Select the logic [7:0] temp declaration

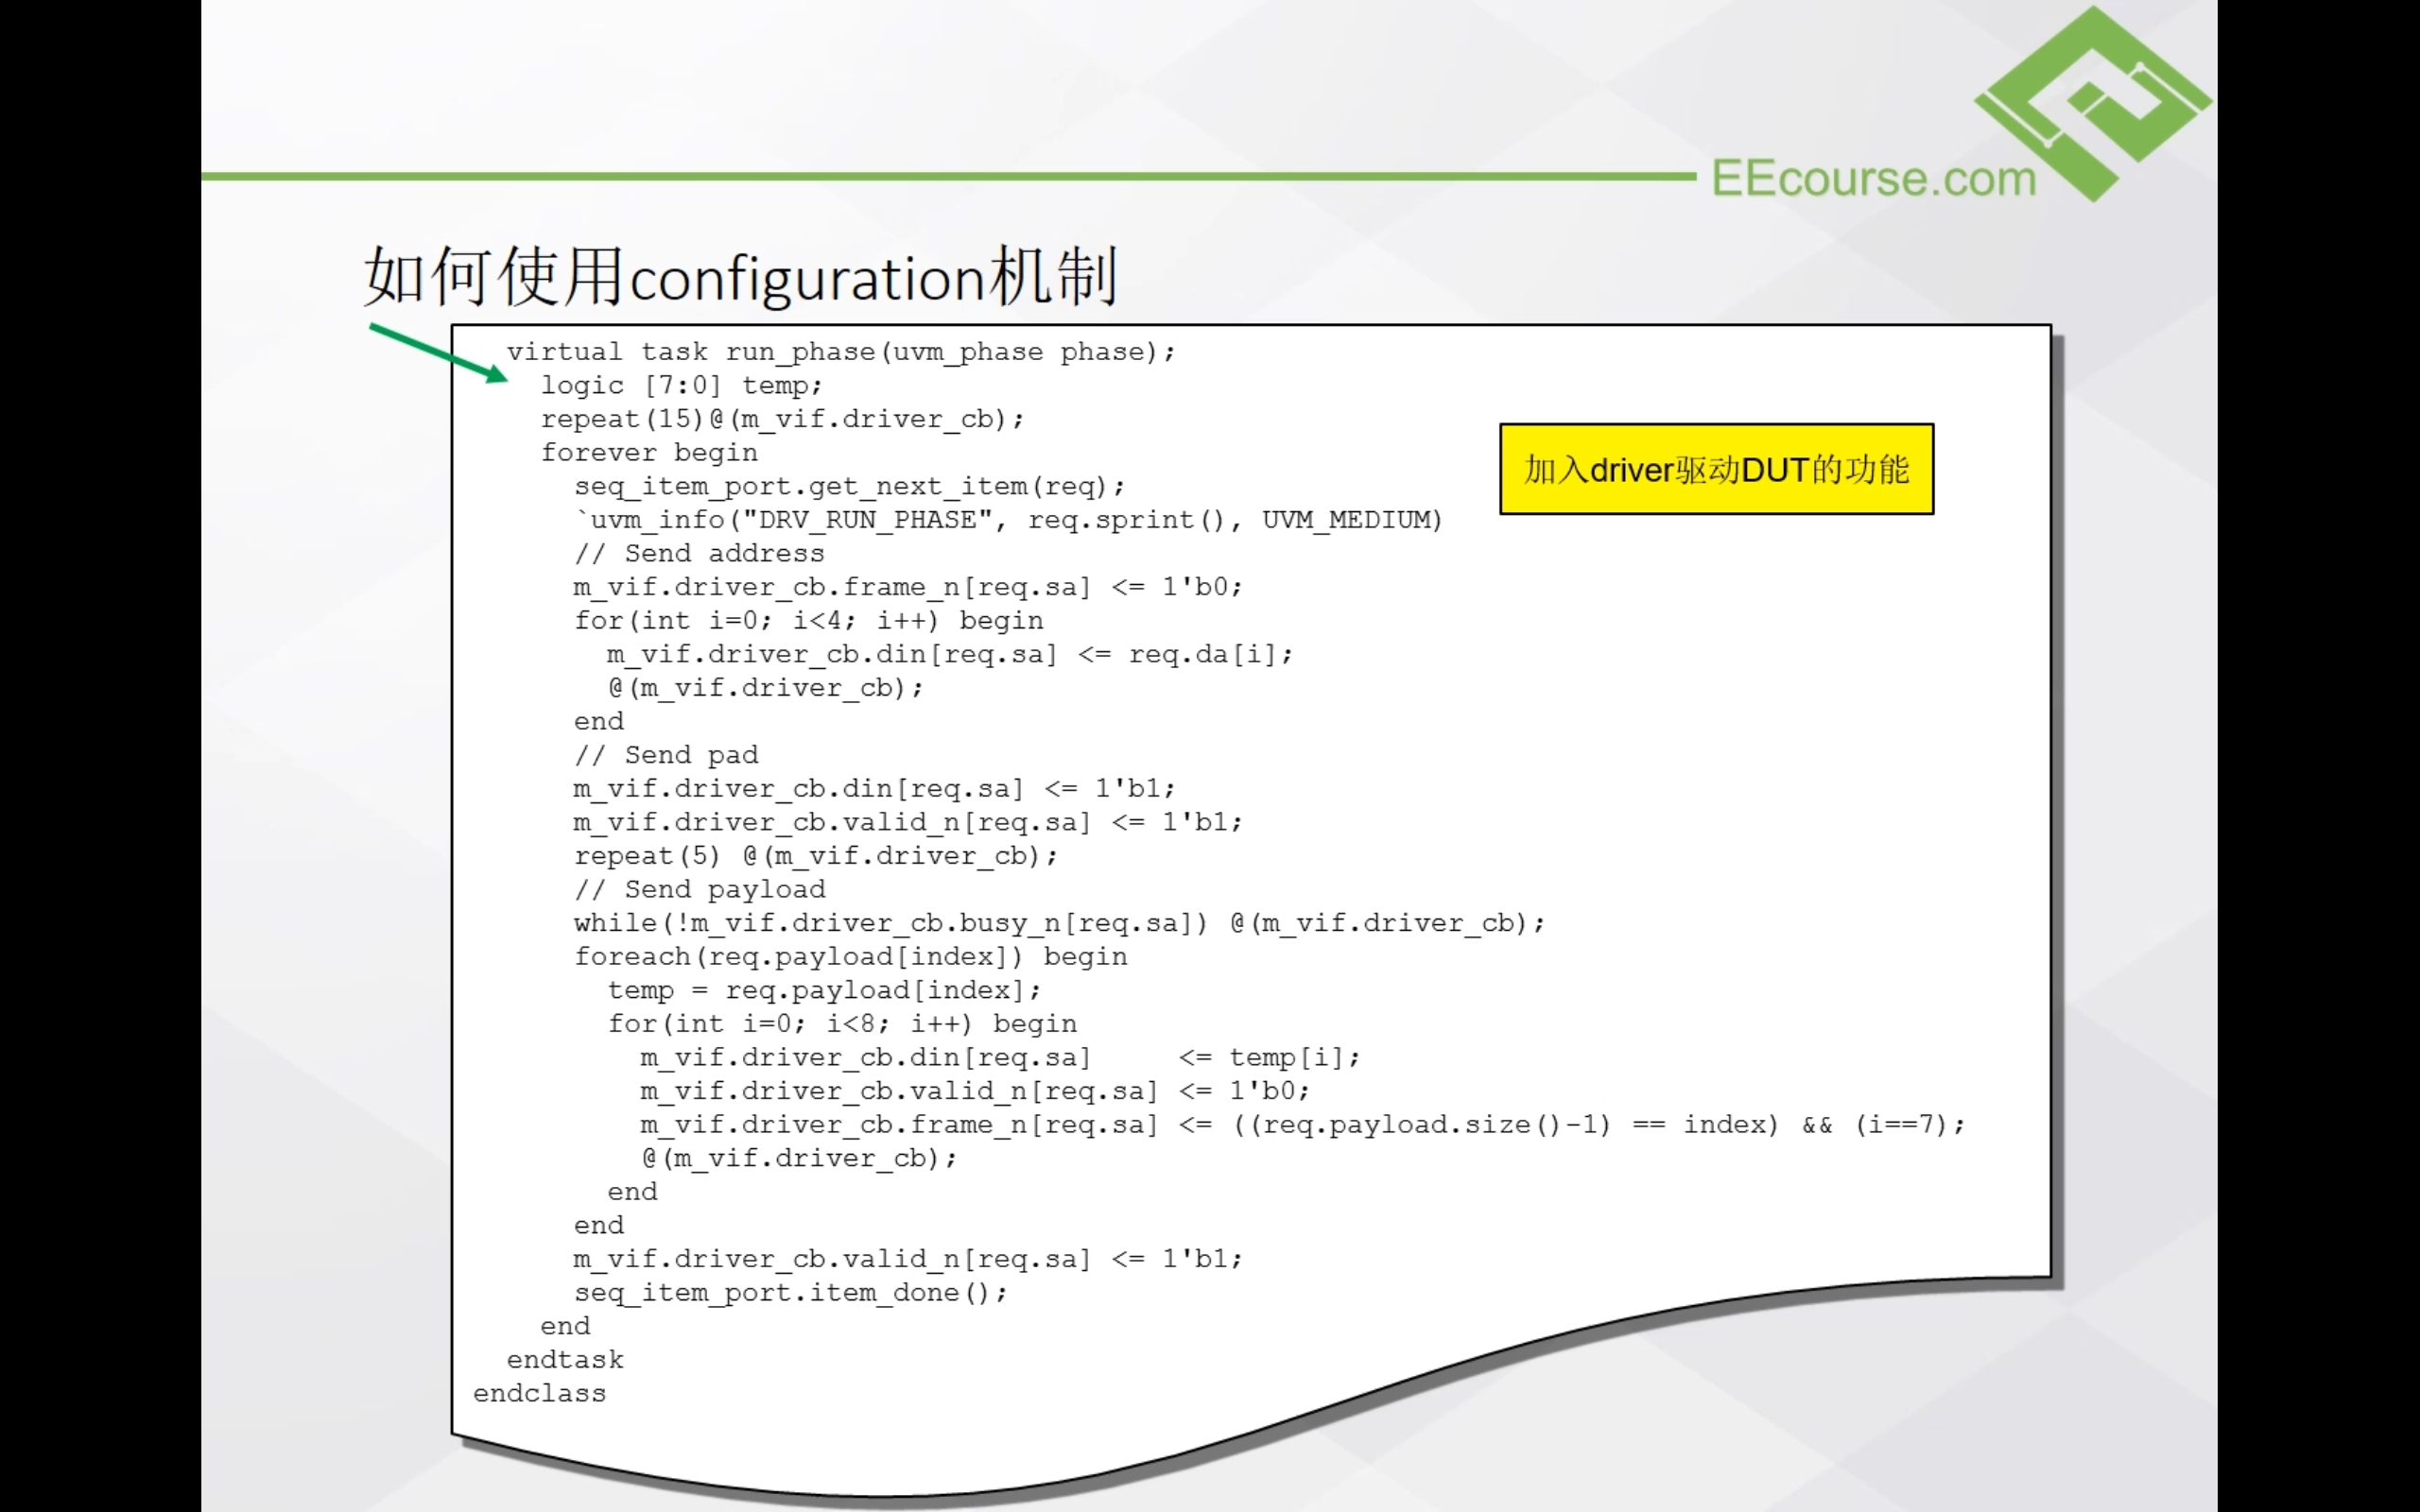click(682, 385)
